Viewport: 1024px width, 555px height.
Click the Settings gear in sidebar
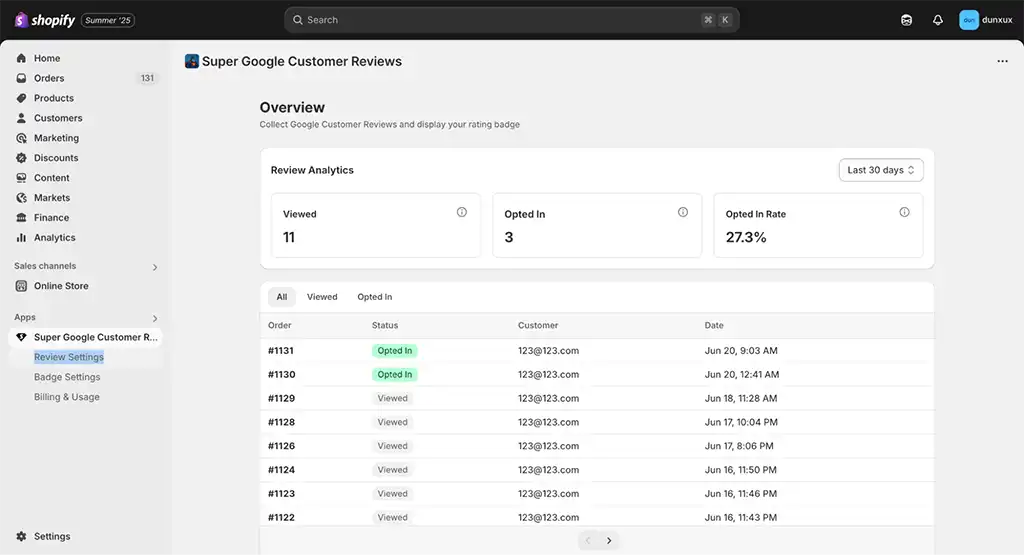(42, 536)
